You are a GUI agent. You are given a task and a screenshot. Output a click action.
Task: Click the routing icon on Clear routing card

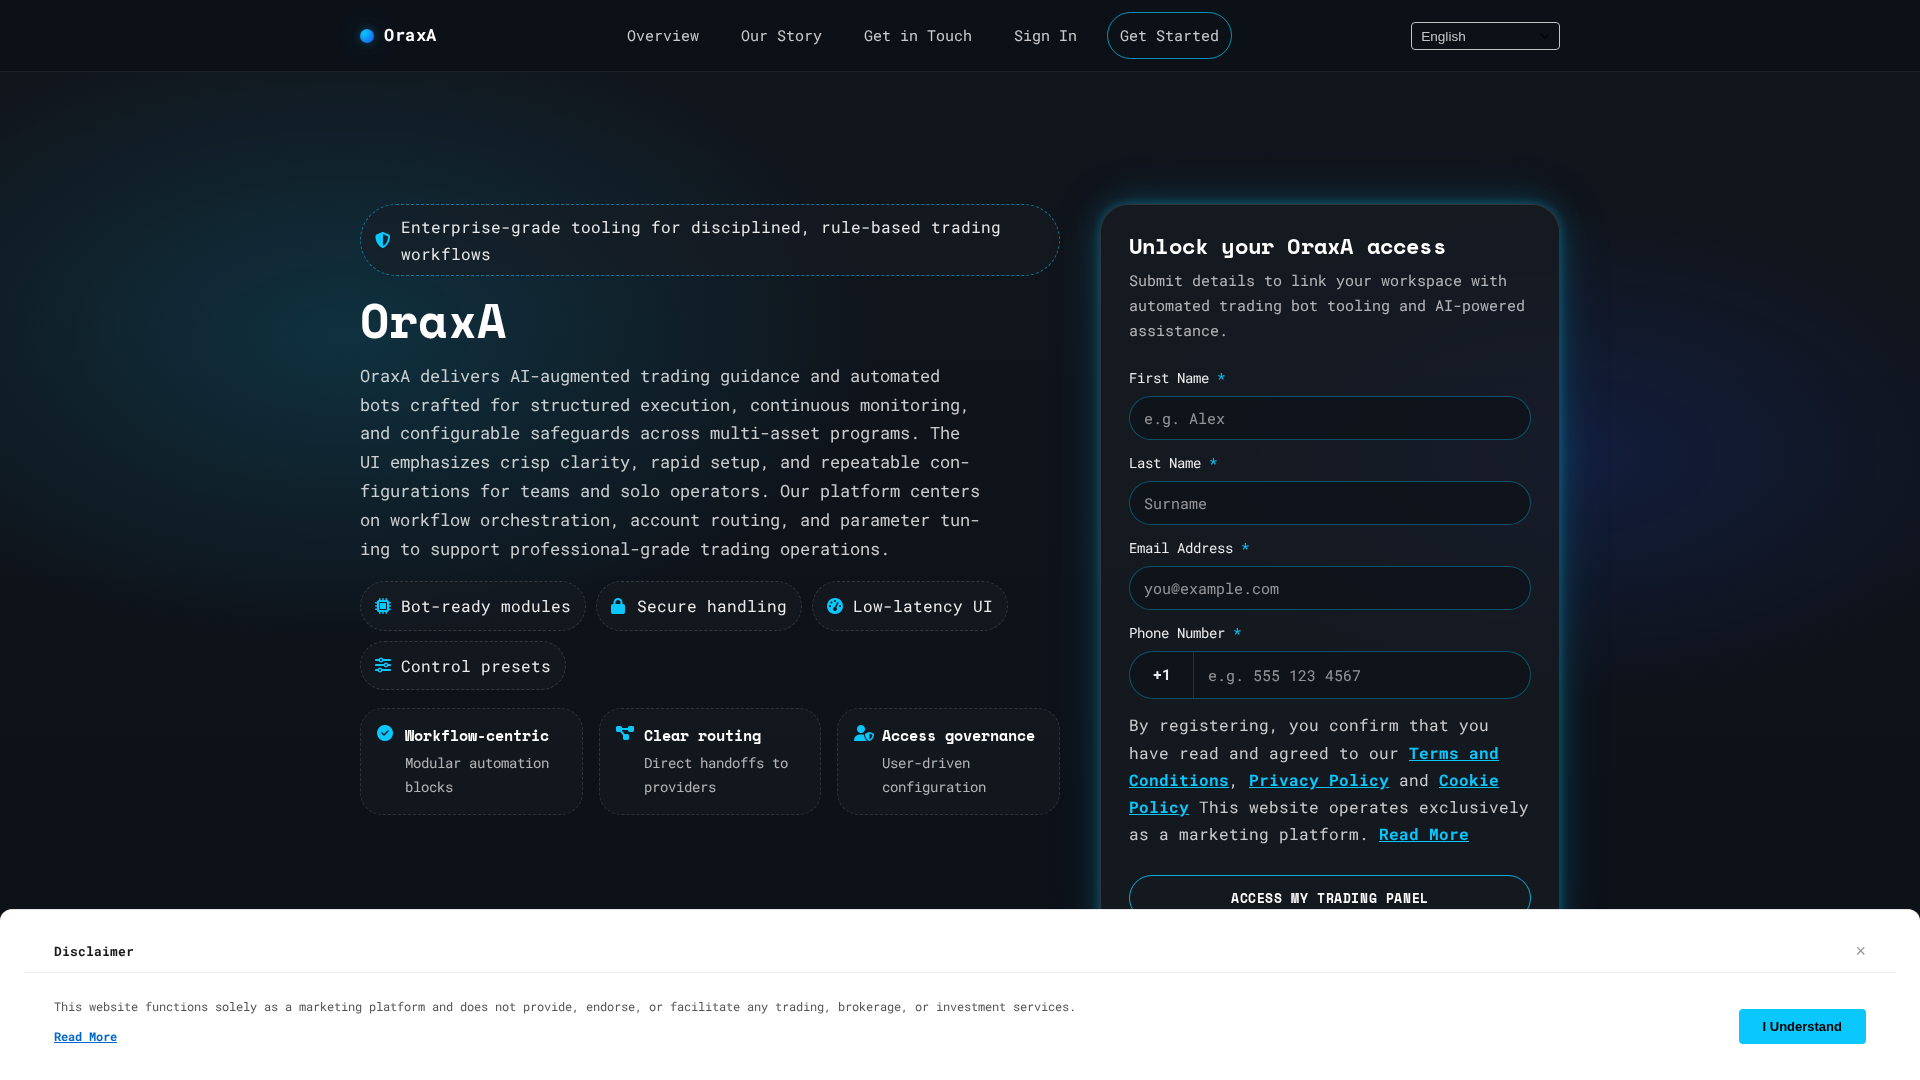pos(625,733)
